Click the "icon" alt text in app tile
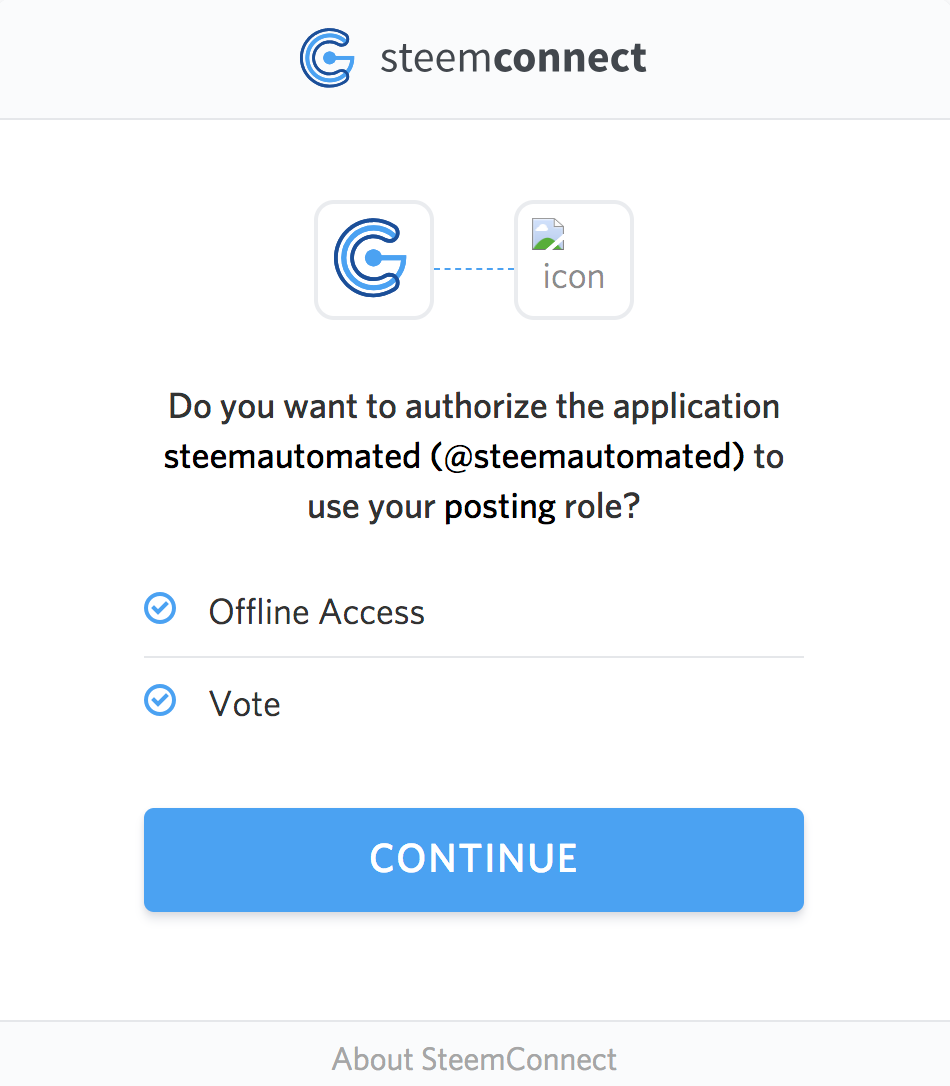This screenshot has width=950, height=1086. click(x=573, y=277)
